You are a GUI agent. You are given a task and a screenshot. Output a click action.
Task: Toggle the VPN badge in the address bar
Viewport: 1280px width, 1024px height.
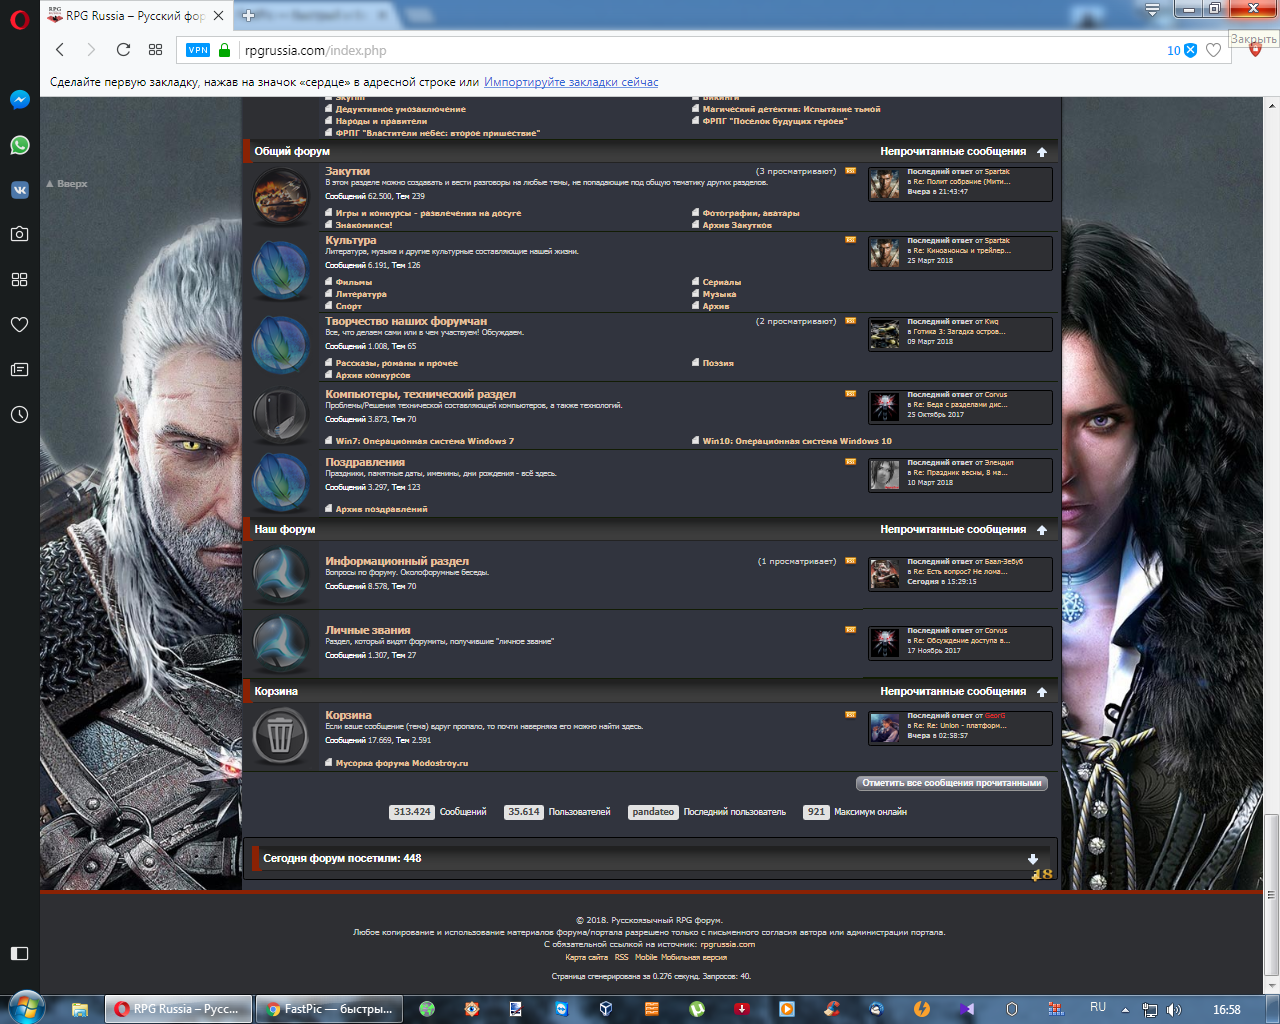point(198,50)
